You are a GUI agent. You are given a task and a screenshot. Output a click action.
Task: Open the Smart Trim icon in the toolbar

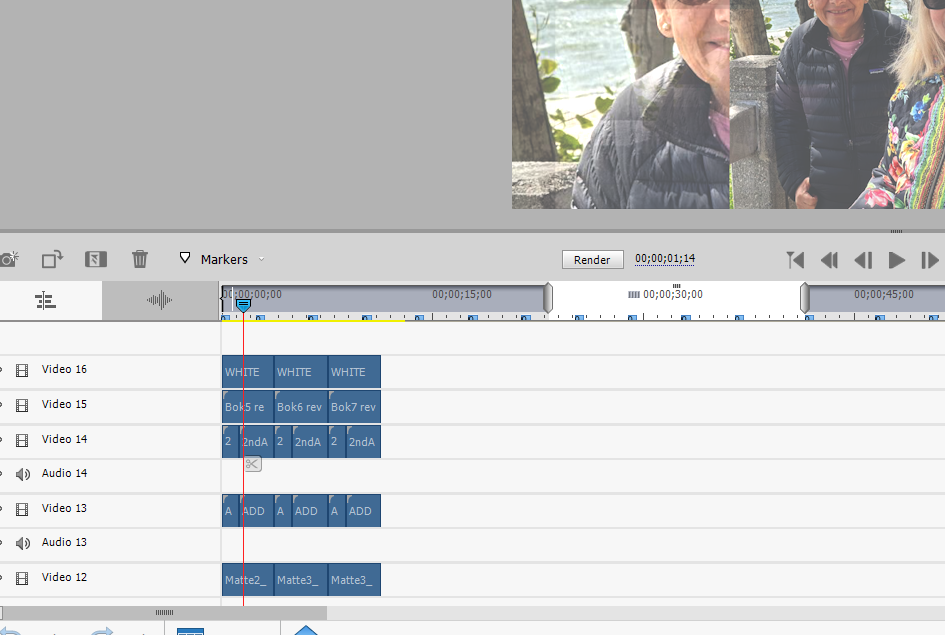pyautogui.click(x=96, y=259)
